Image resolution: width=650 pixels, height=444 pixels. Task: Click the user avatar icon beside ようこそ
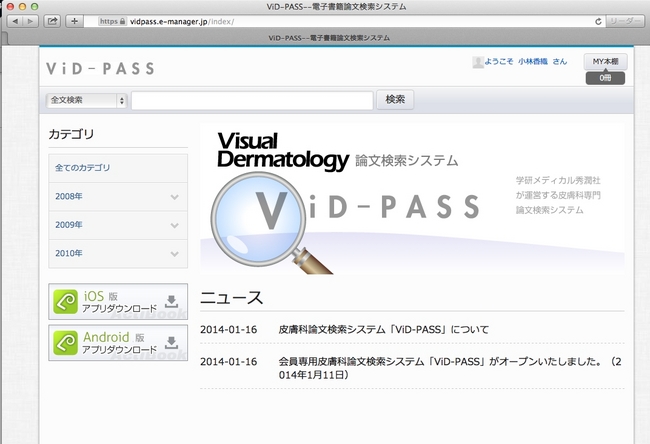[x=478, y=62]
